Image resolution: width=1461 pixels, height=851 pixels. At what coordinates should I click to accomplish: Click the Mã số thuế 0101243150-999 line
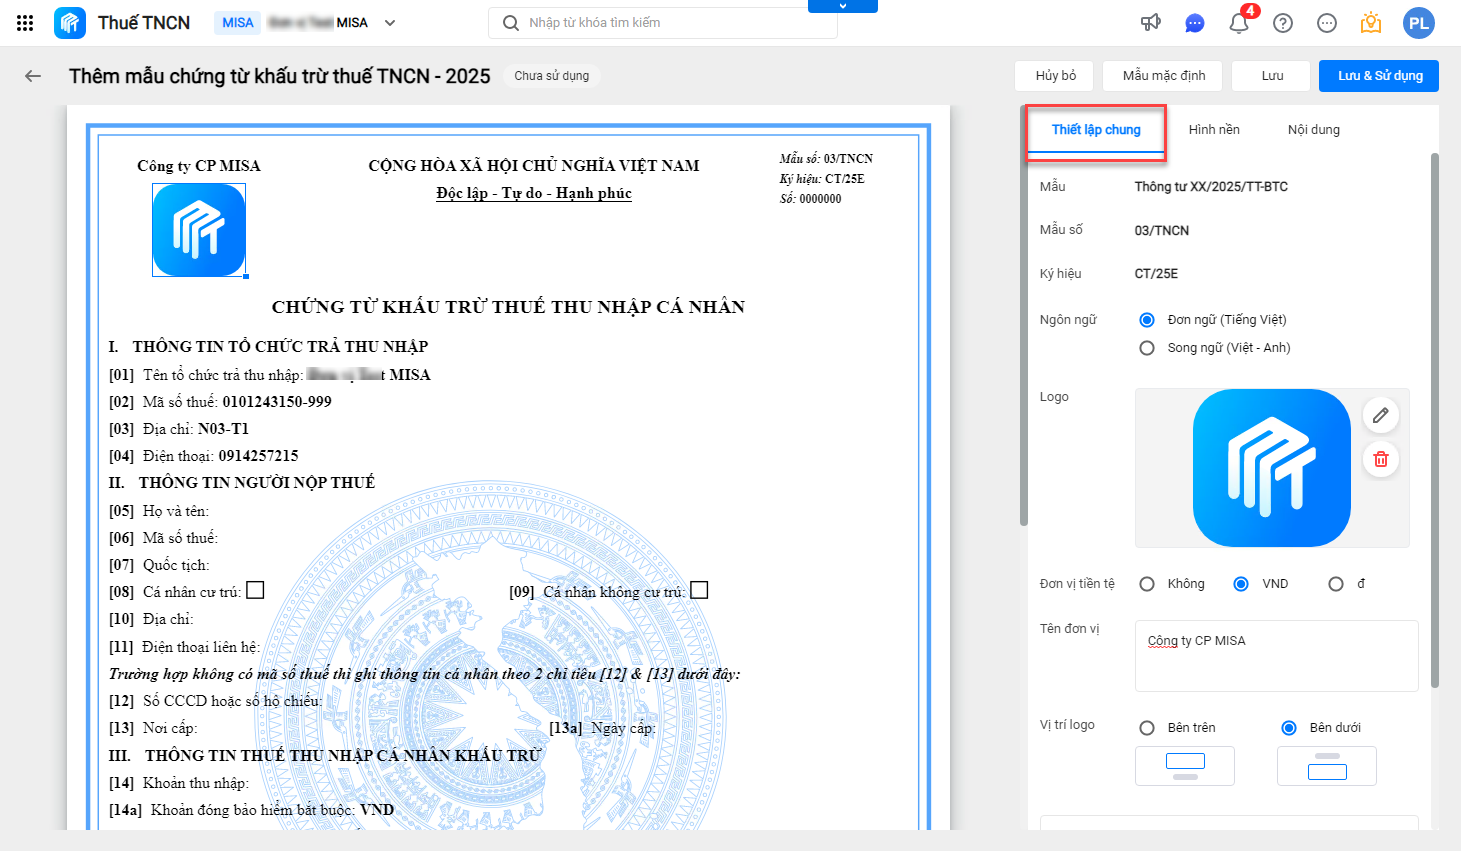pyautogui.click(x=220, y=402)
